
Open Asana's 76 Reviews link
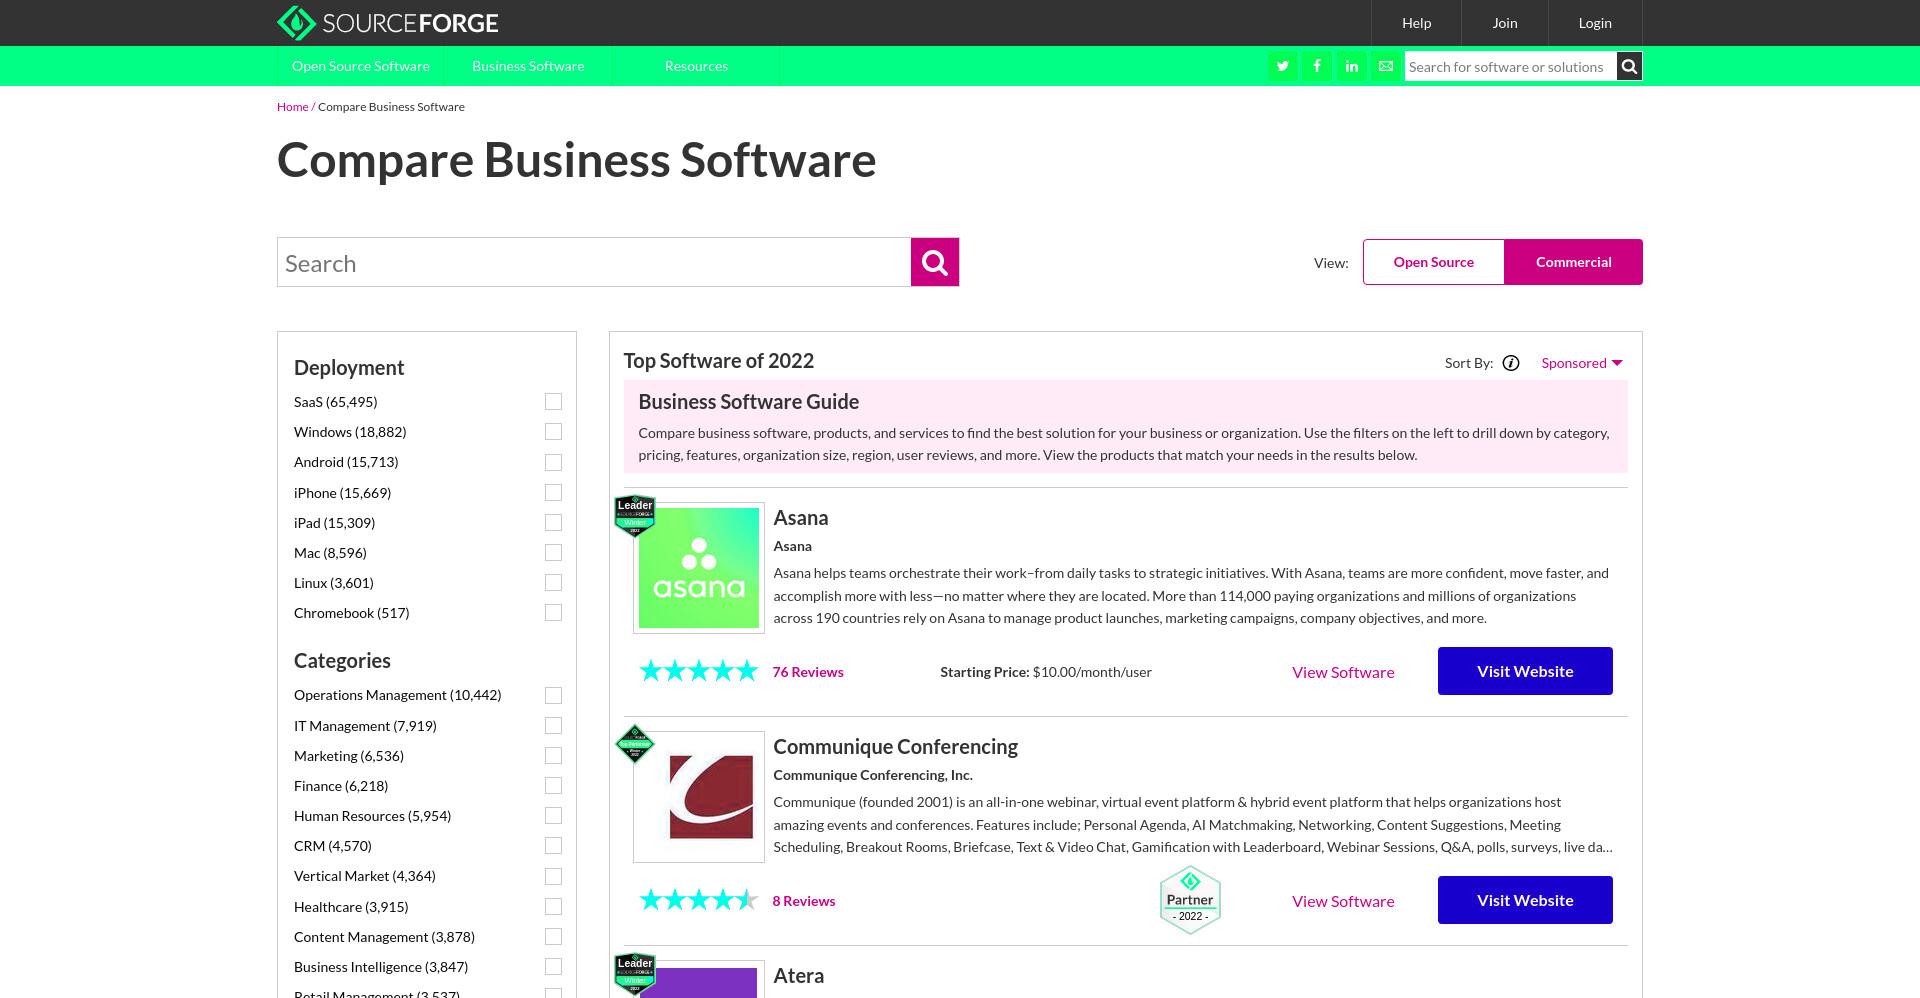[x=808, y=672]
